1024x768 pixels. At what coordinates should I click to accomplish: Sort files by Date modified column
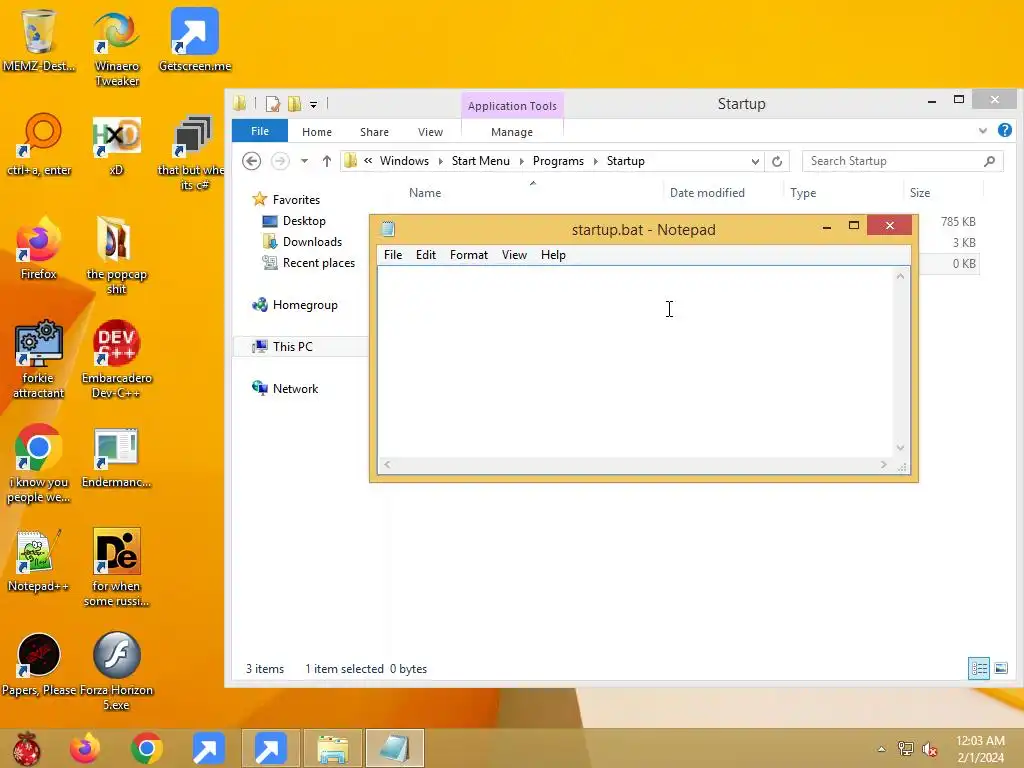pyautogui.click(x=707, y=193)
